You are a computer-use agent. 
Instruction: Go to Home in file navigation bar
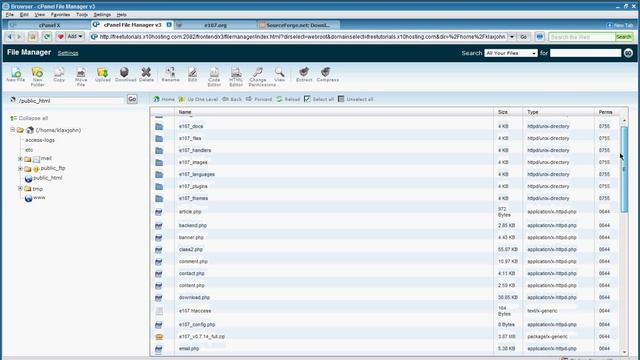[x=164, y=99]
